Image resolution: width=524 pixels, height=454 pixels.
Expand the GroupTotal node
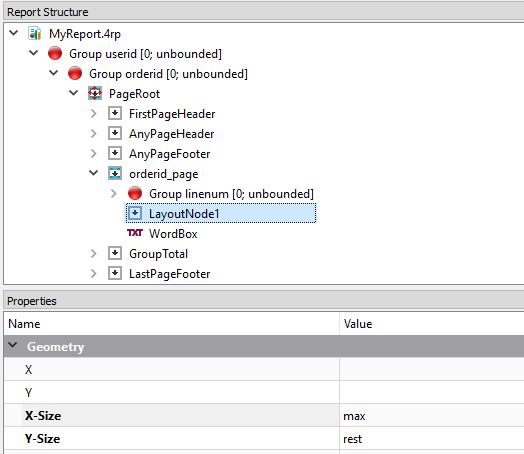94,254
